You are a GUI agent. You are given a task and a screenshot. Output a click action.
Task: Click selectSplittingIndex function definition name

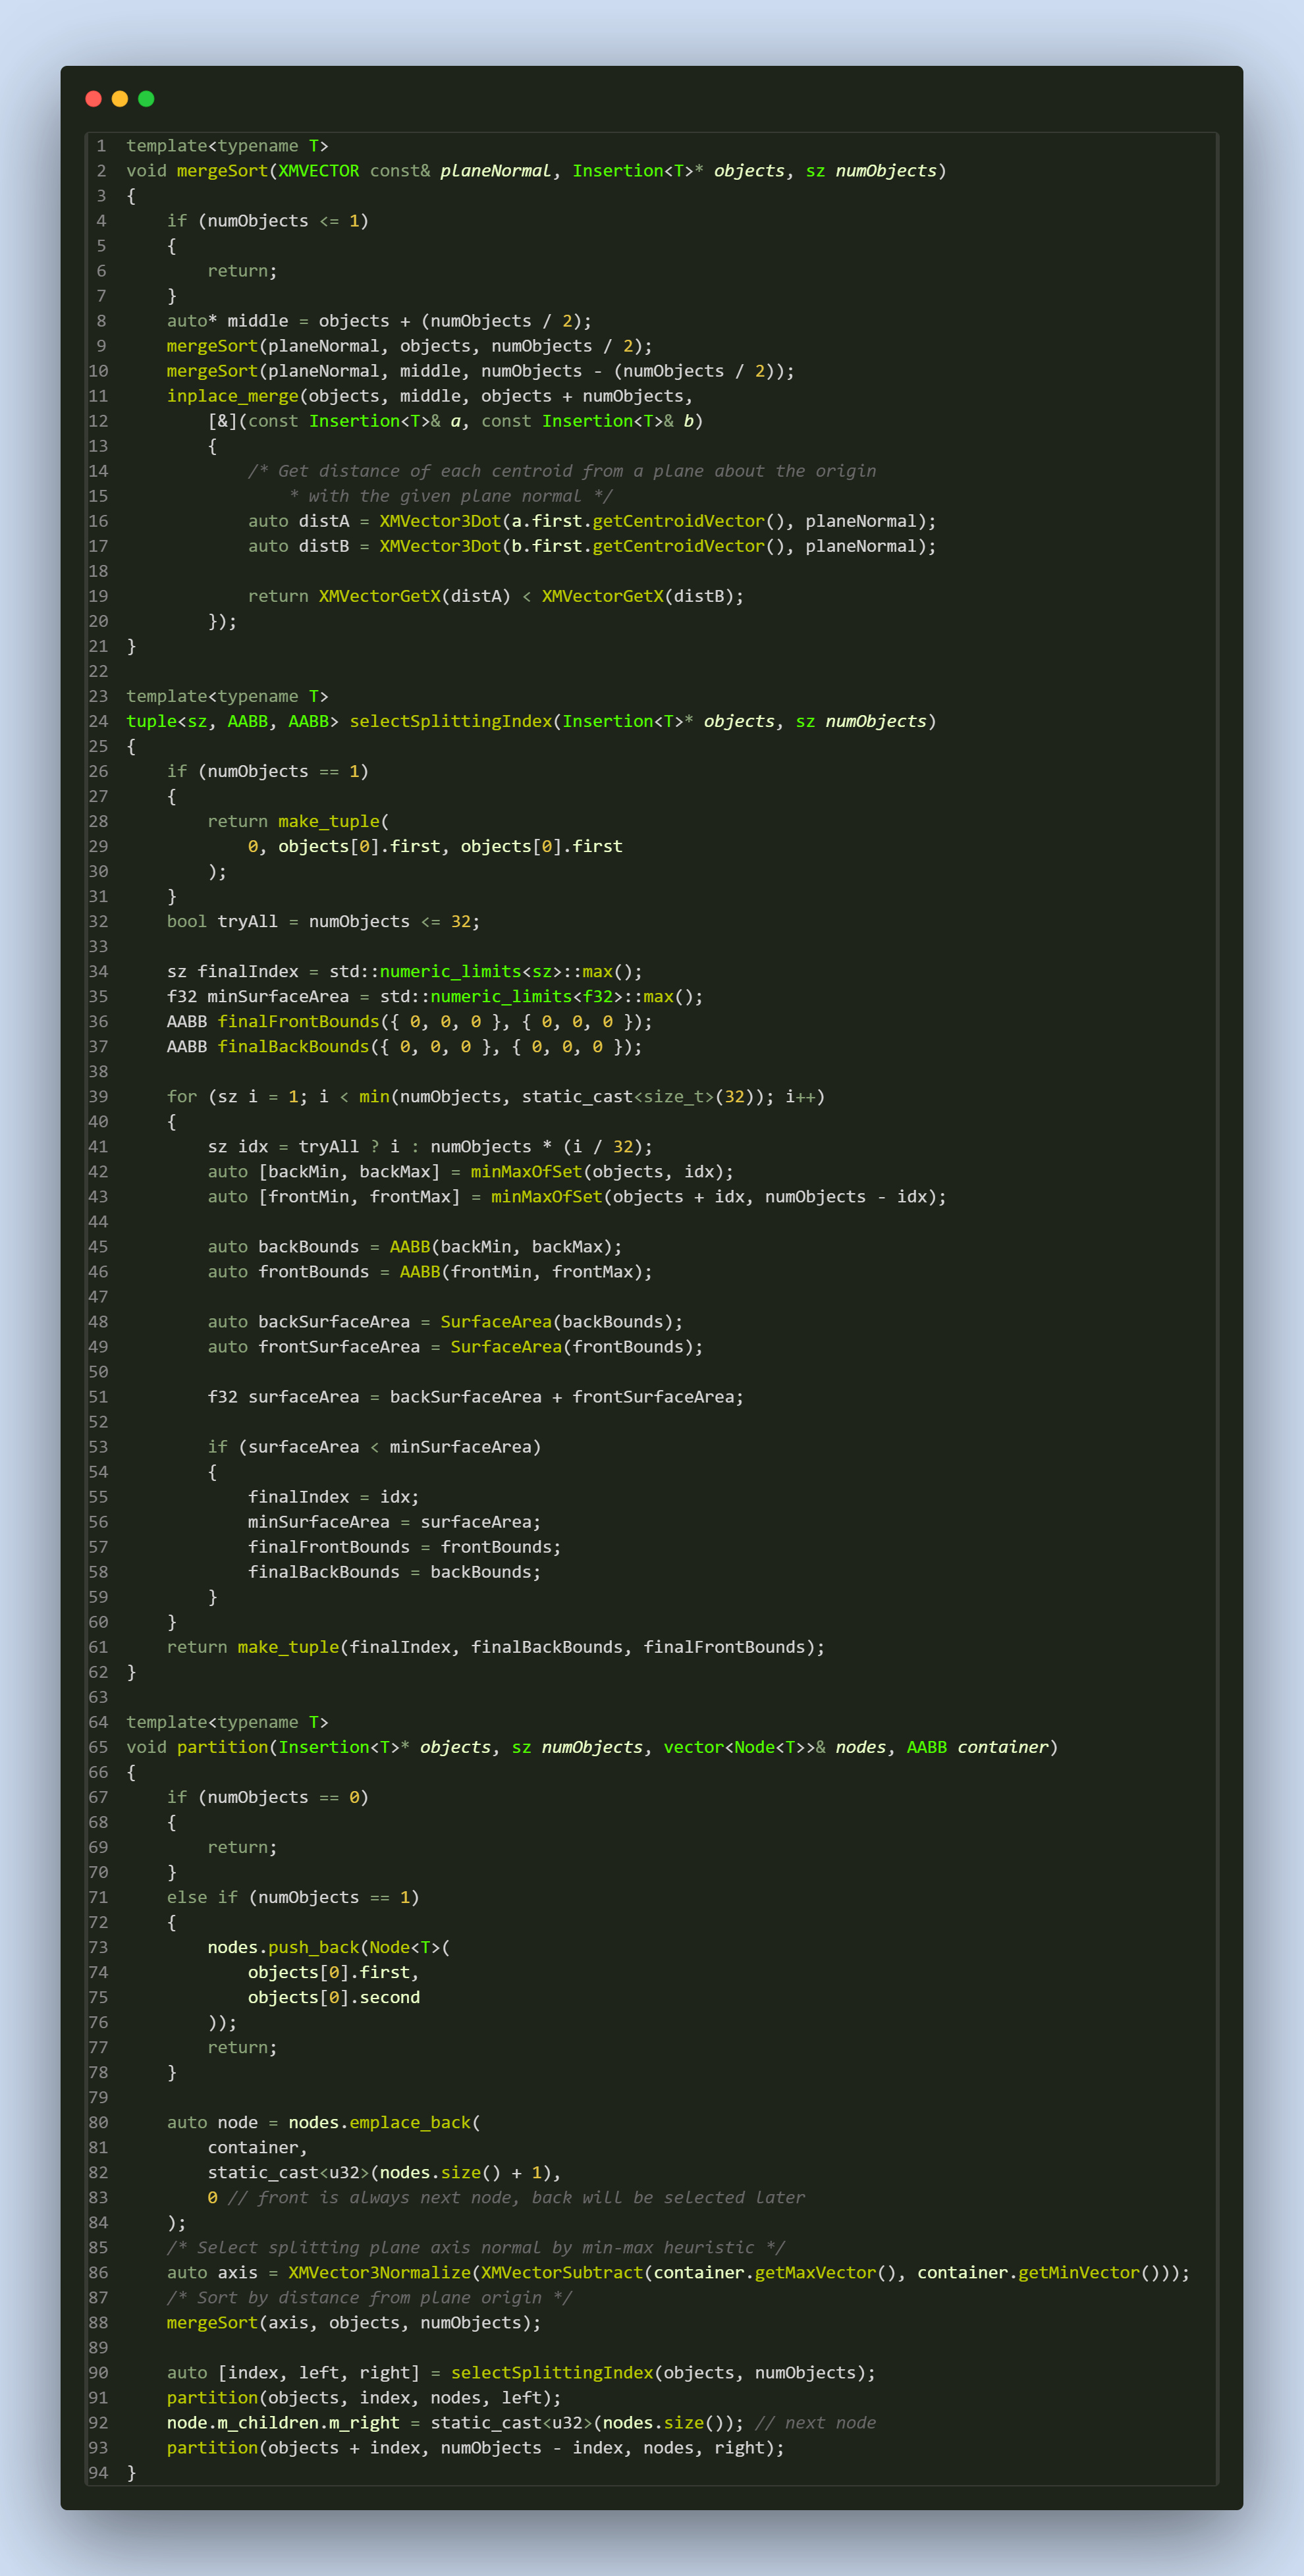450,721
